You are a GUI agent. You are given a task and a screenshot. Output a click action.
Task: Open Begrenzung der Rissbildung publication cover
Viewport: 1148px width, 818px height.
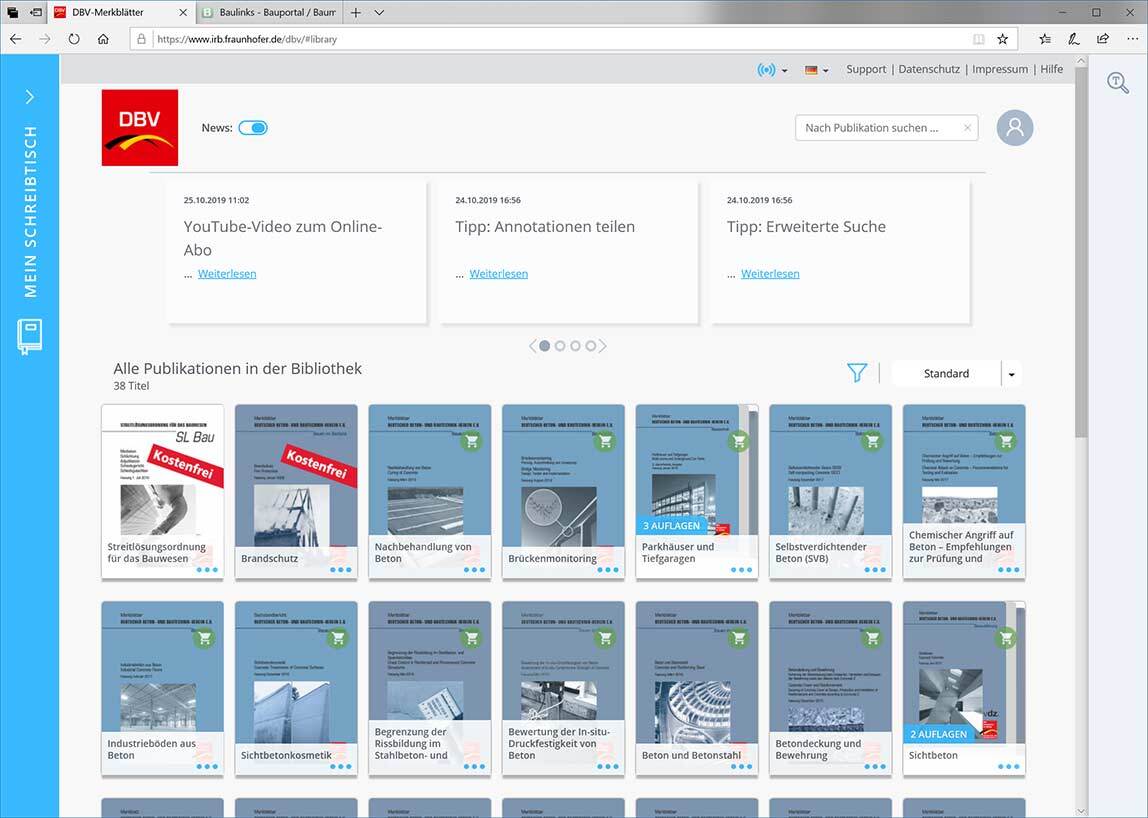430,688
